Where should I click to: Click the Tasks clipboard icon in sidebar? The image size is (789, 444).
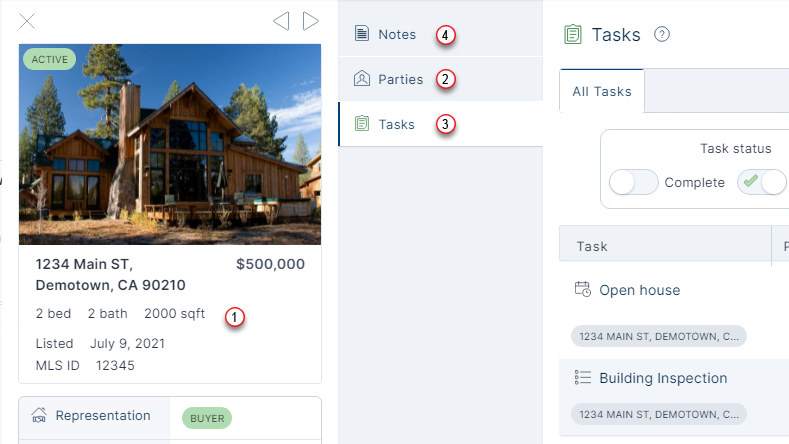coord(361,124)
